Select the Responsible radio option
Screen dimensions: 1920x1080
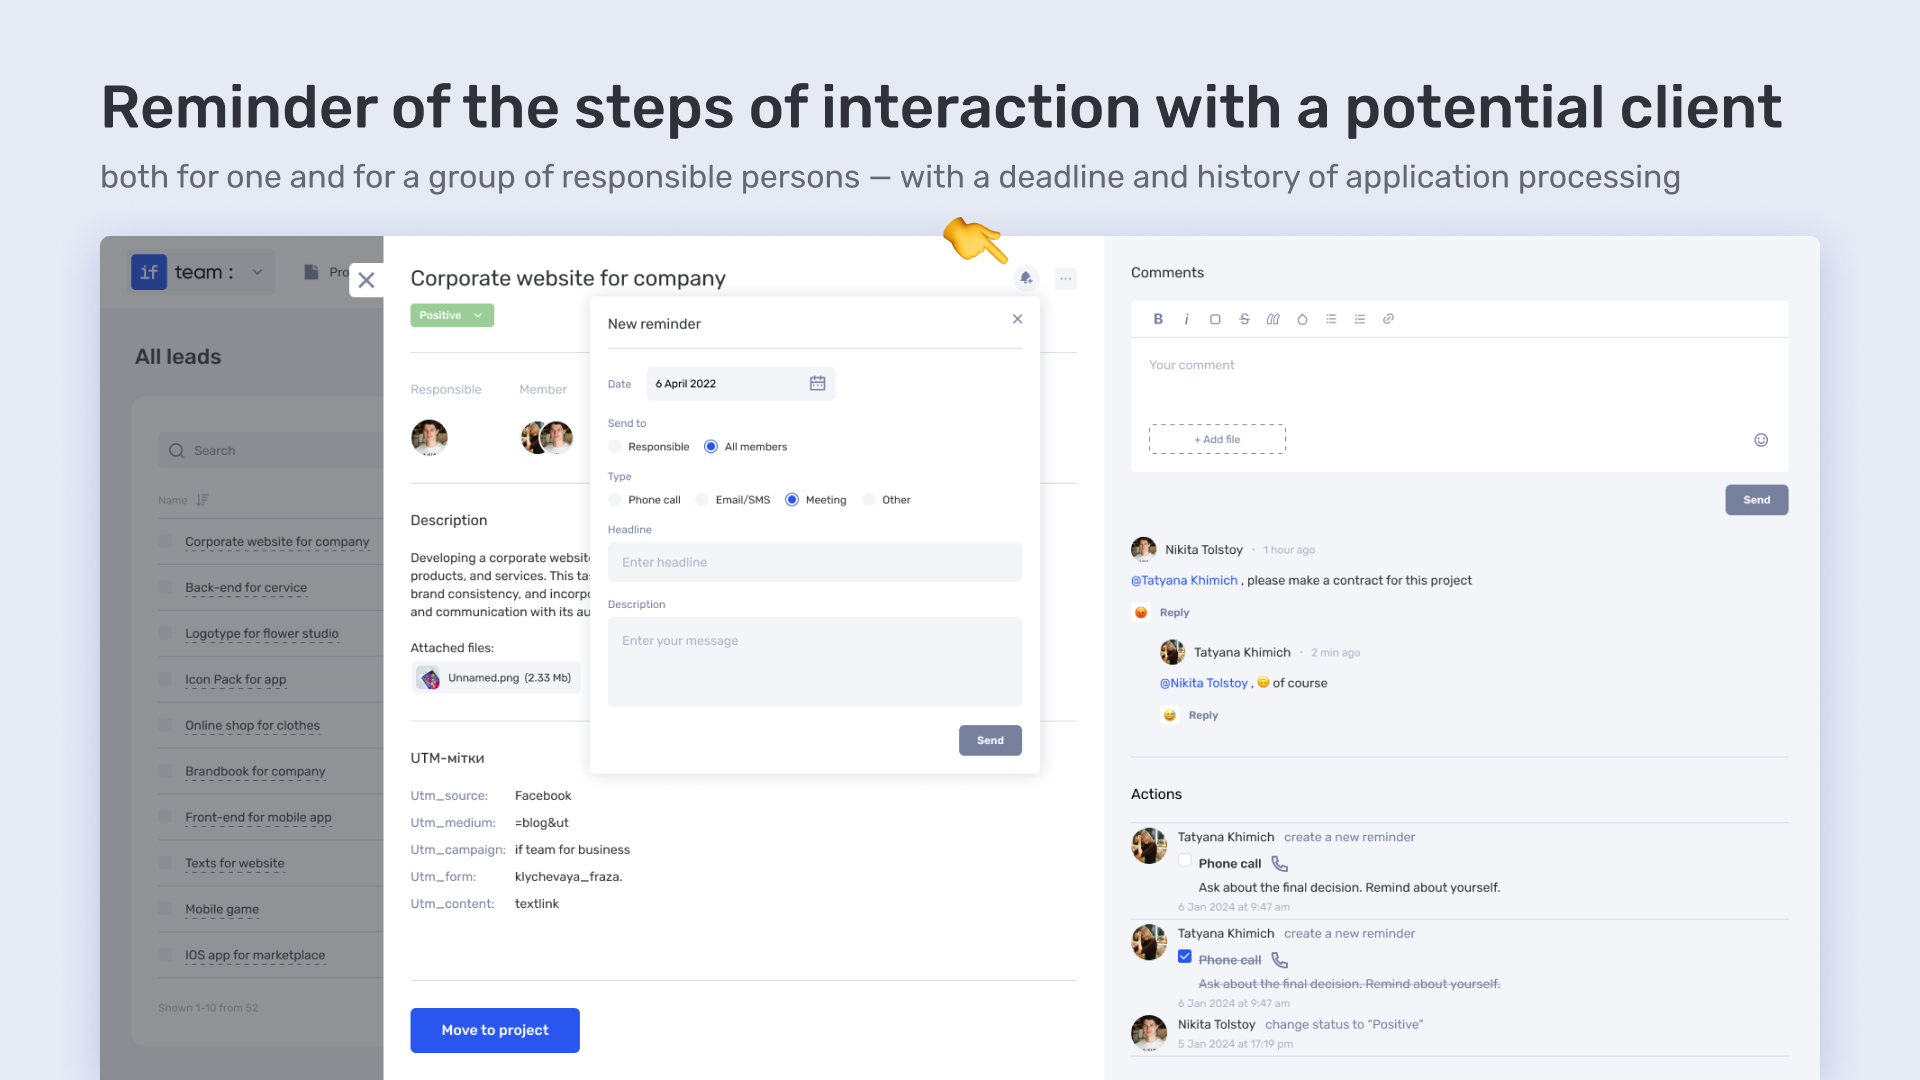tap(615, 447)
